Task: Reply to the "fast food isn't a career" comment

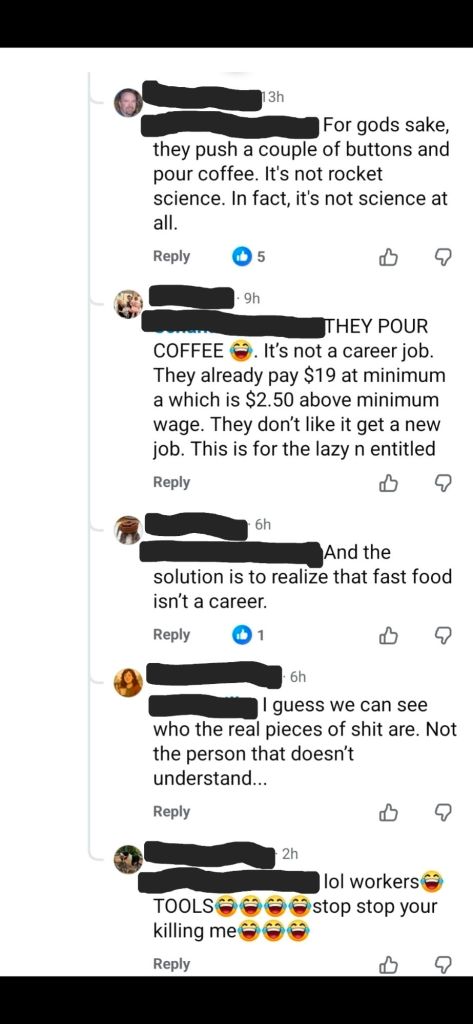Action: (x=171, y=635)
